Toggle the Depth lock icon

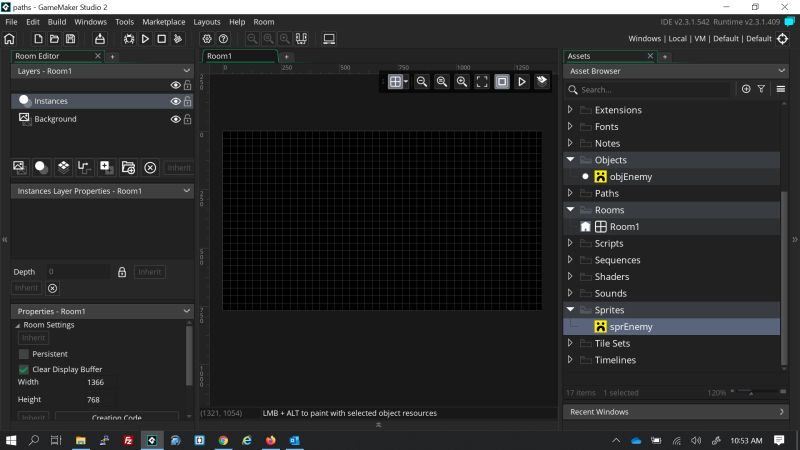[x=122, y=272]
